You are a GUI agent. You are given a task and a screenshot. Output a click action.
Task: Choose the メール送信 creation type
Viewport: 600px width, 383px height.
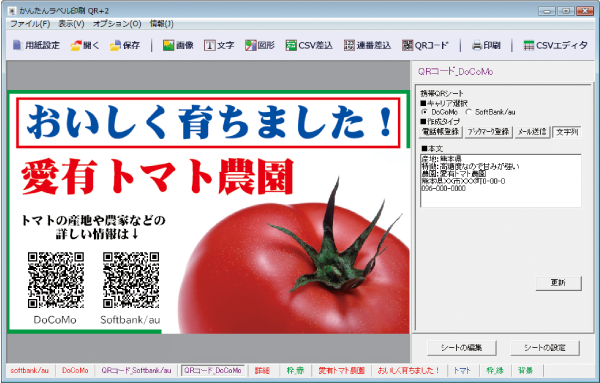pos(532,132)
